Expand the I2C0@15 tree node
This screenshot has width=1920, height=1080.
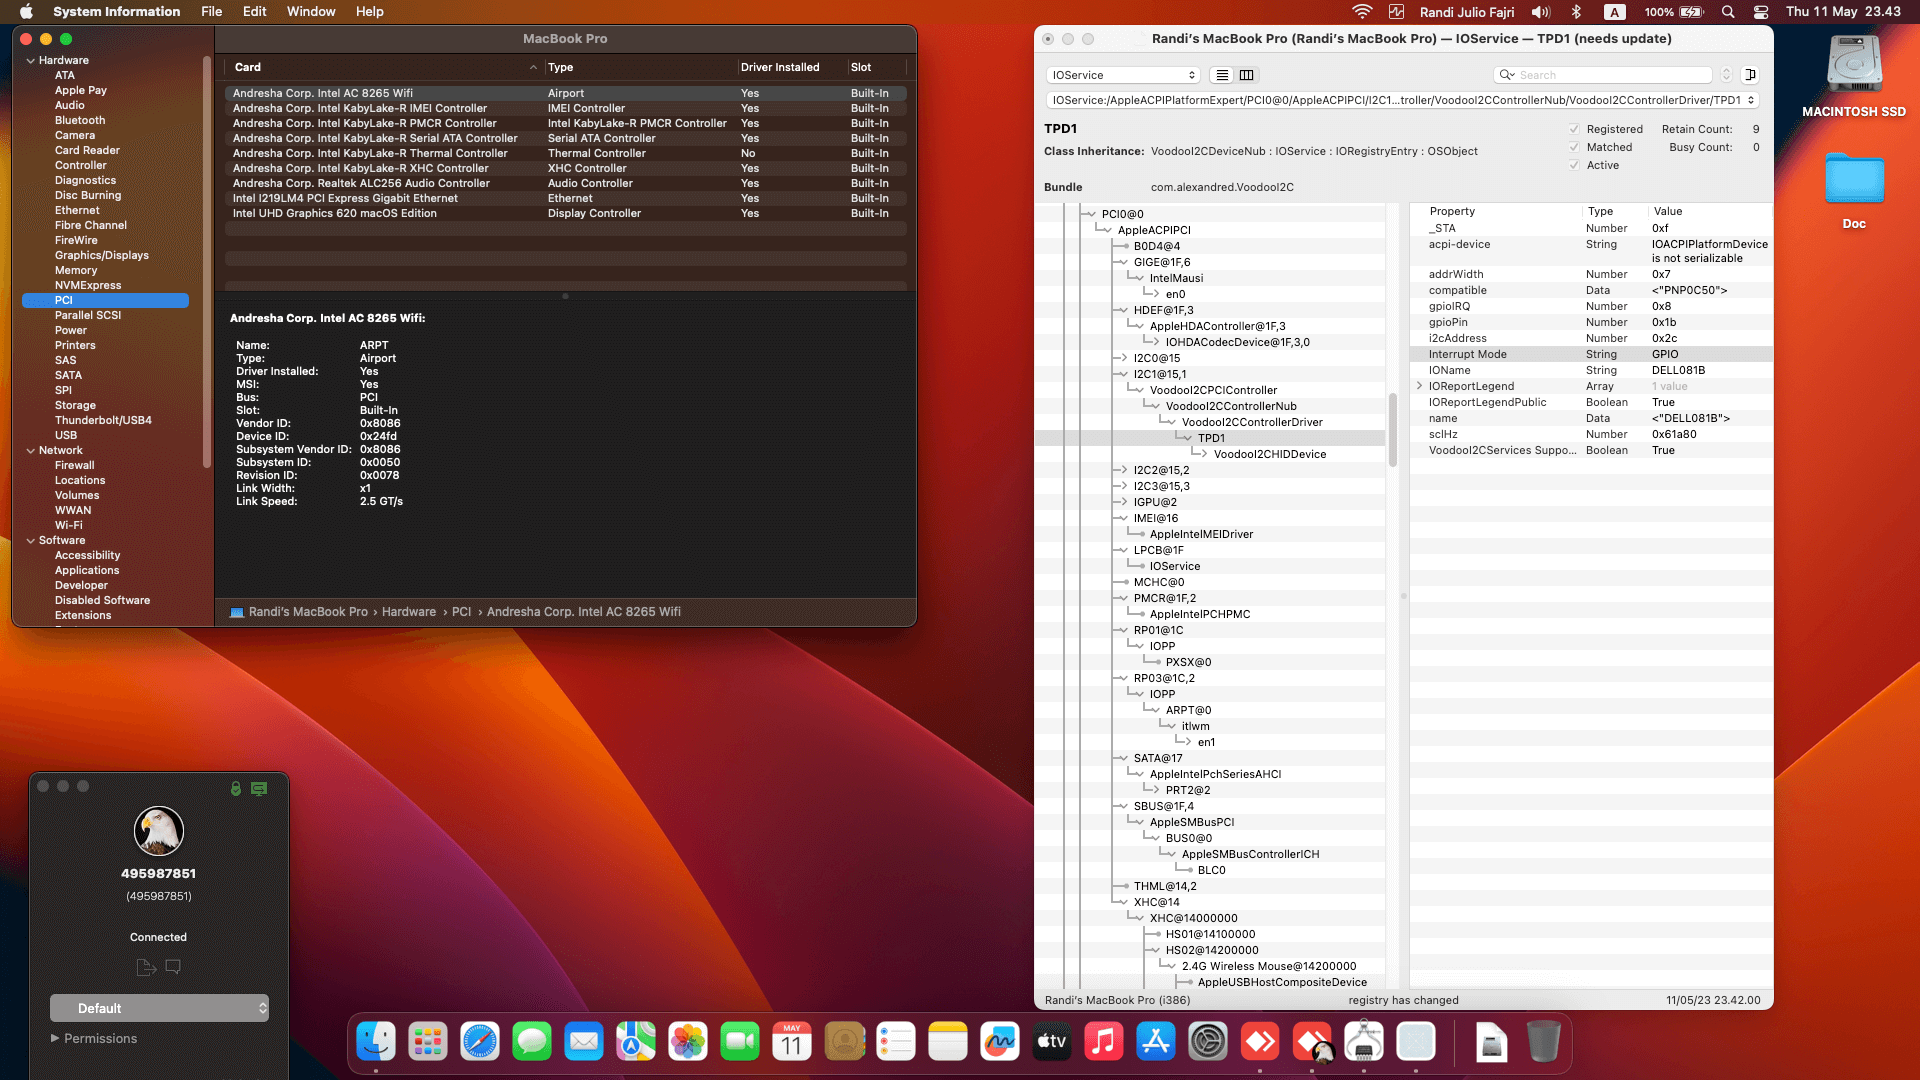point(1122,358)
